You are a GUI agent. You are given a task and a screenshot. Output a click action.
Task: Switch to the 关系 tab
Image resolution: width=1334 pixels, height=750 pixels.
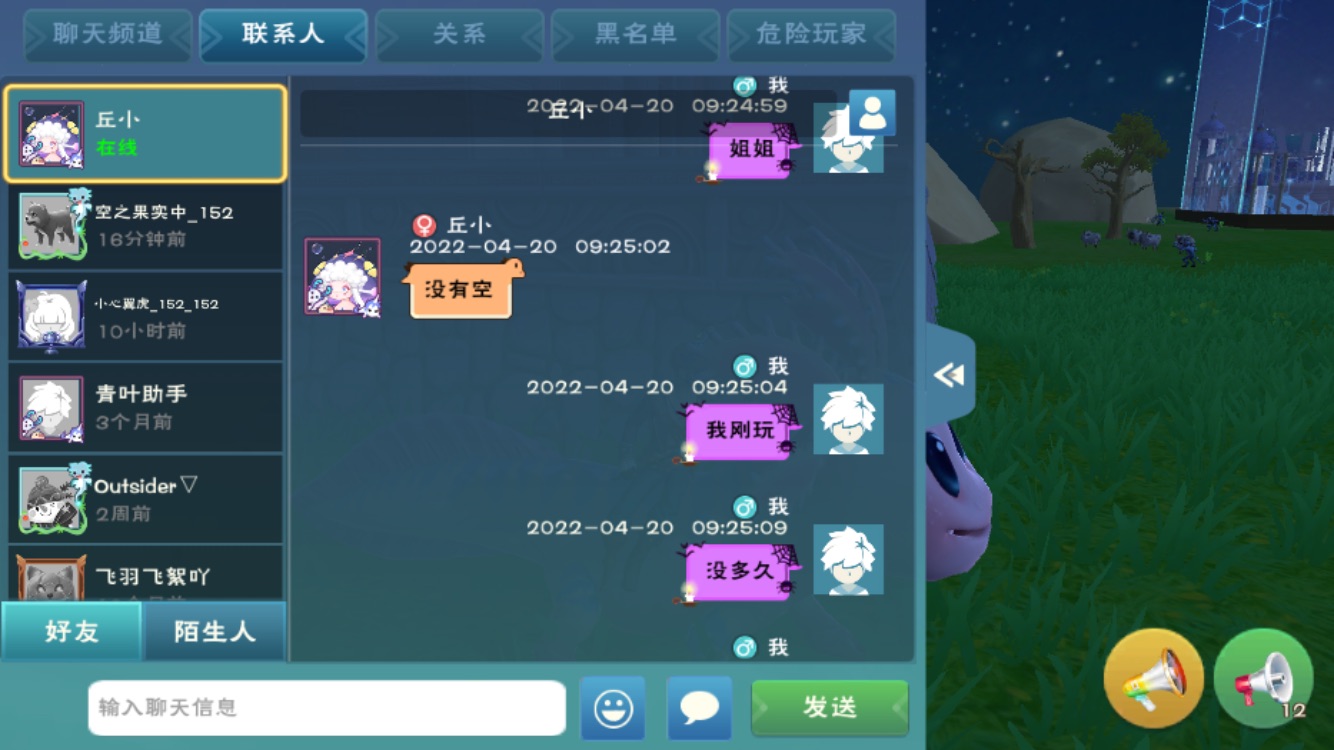(x=459, y=35)
